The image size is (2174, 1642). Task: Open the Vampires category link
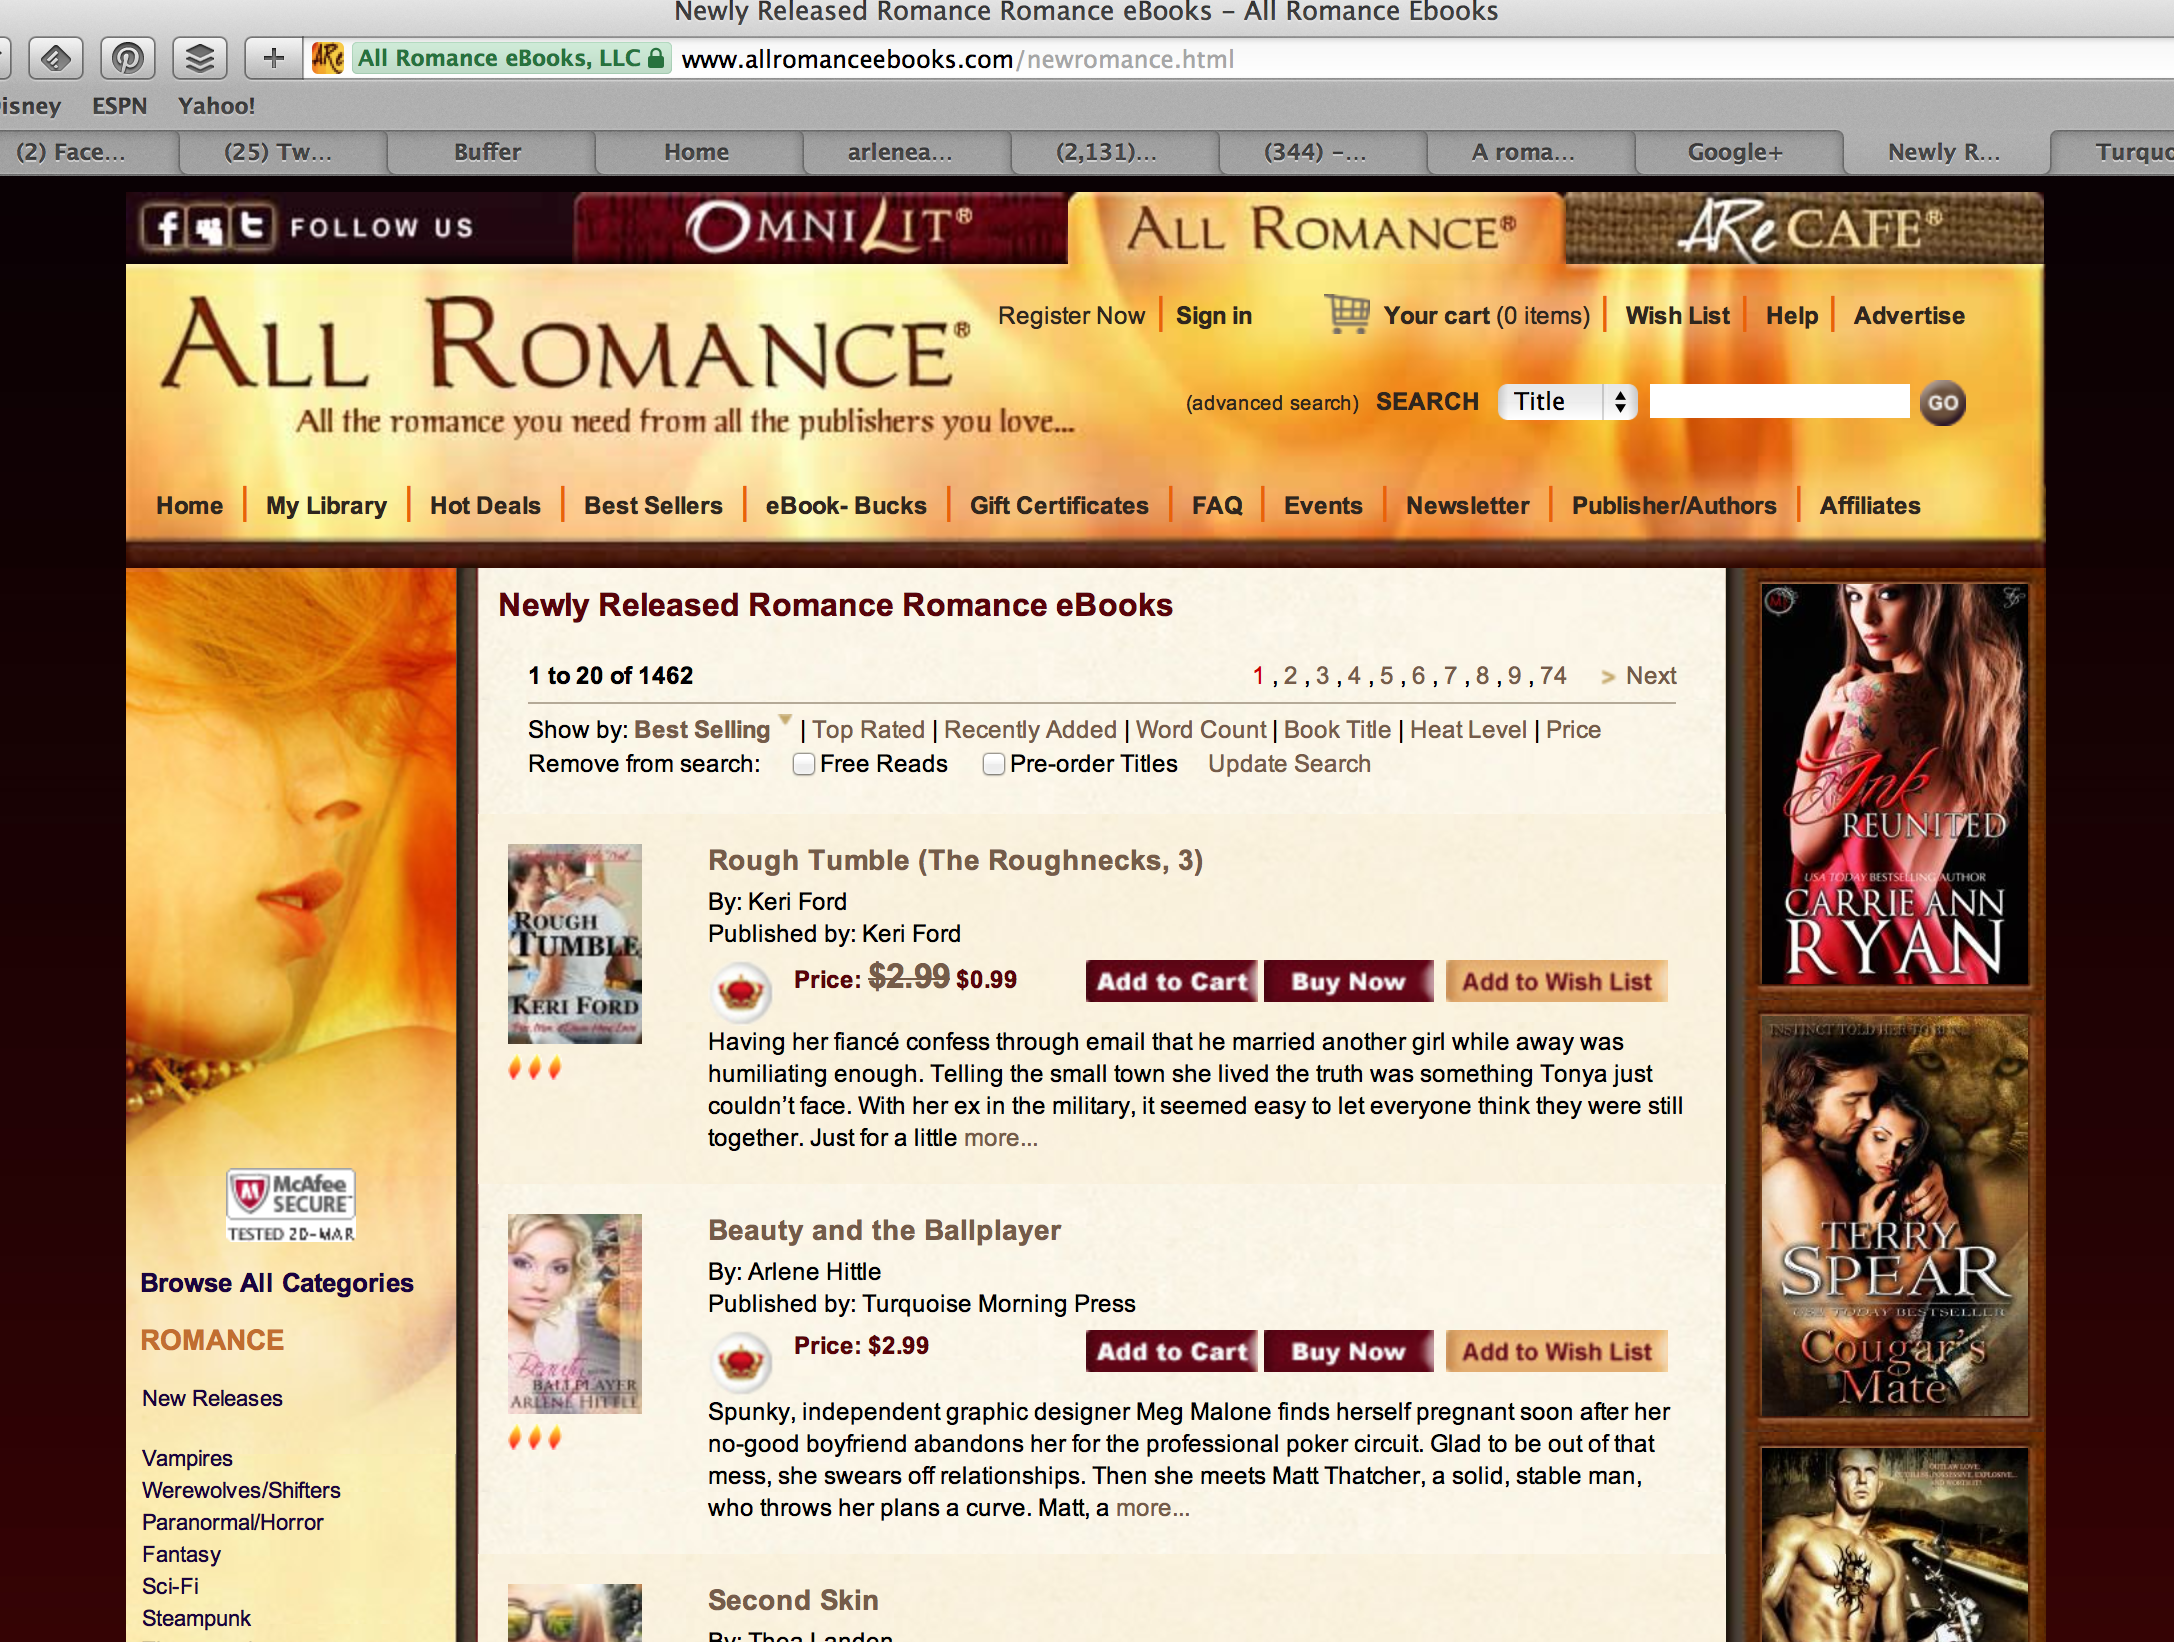tap(187, 1458)
